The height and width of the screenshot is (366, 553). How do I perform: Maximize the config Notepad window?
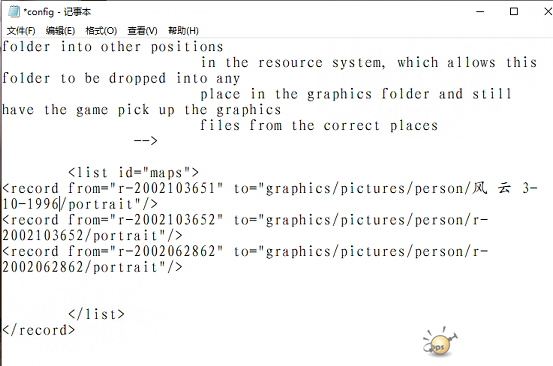tap(514, 12)
